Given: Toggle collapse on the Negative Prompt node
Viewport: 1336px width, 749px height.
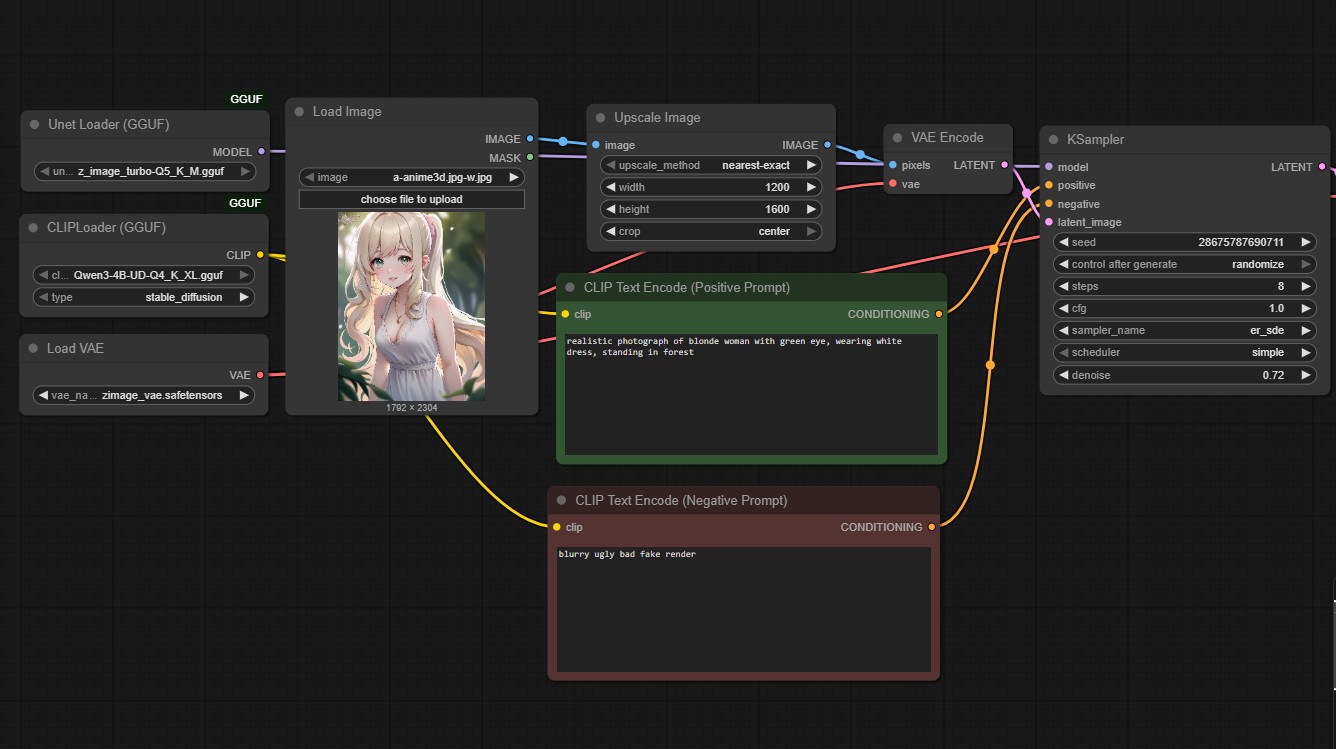Looking at the screenshot, I should pyautogui.click(x=561, y=500).
